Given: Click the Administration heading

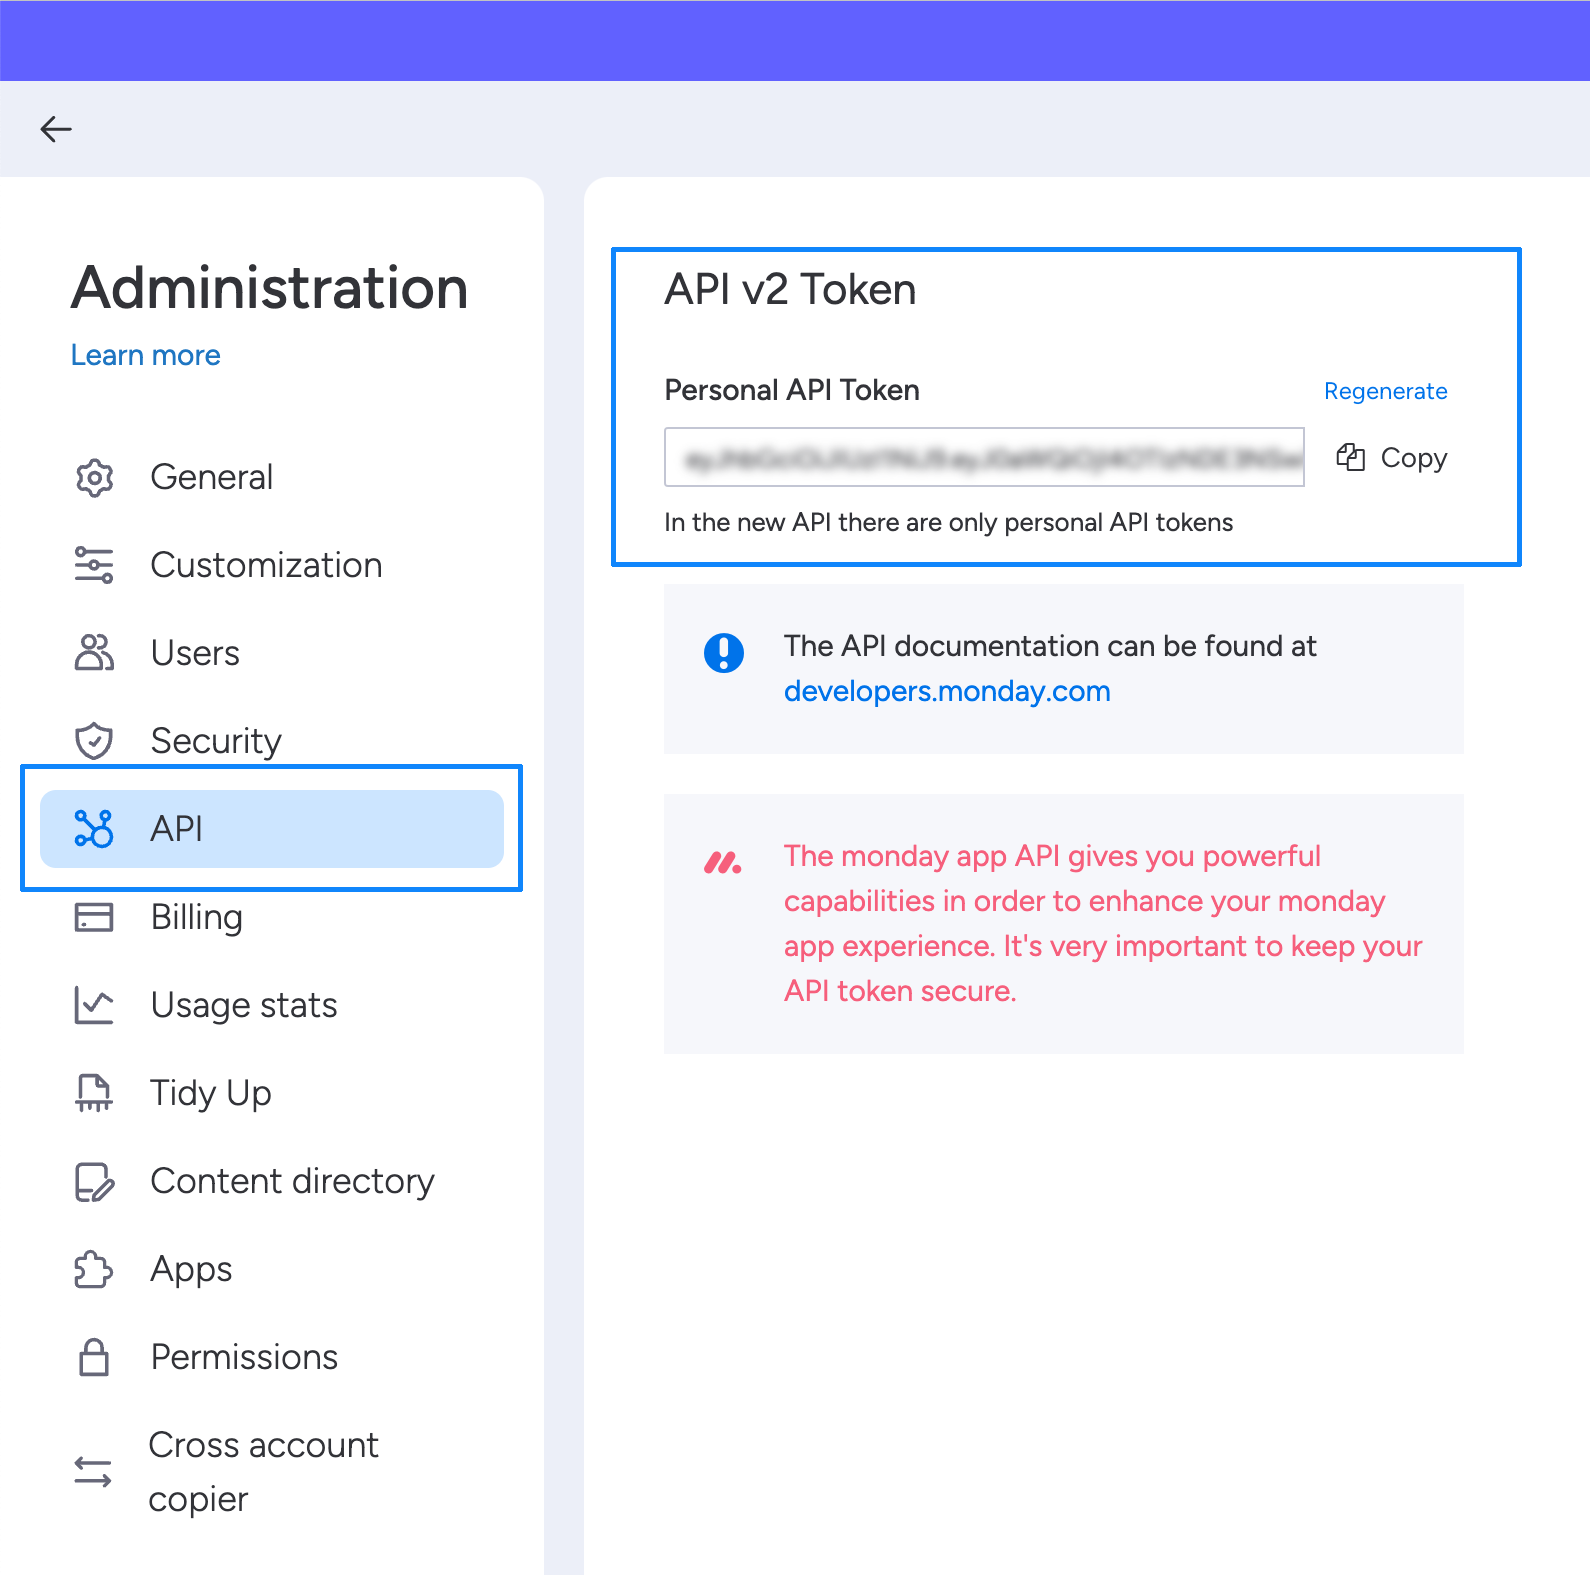Looking at the screenshot, I should (269, 288).
